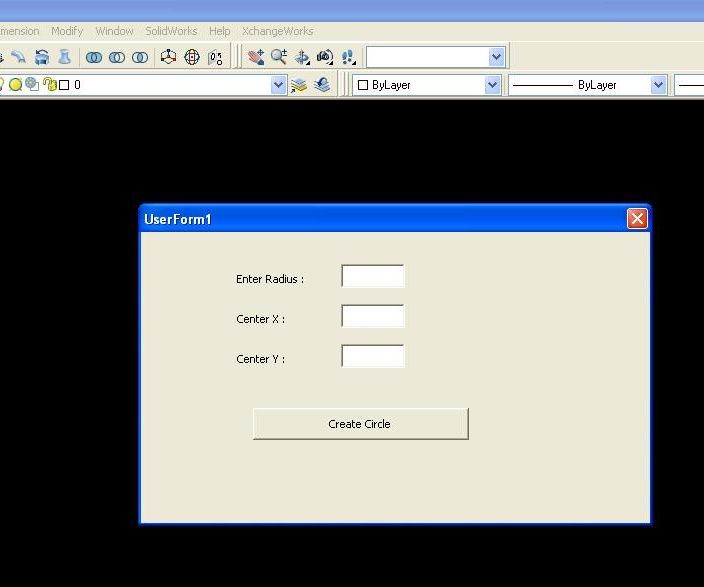The width and height of the screenshot is (704, 587).
Task: Select the solid Union icon
Action: (x=94, y=57)
